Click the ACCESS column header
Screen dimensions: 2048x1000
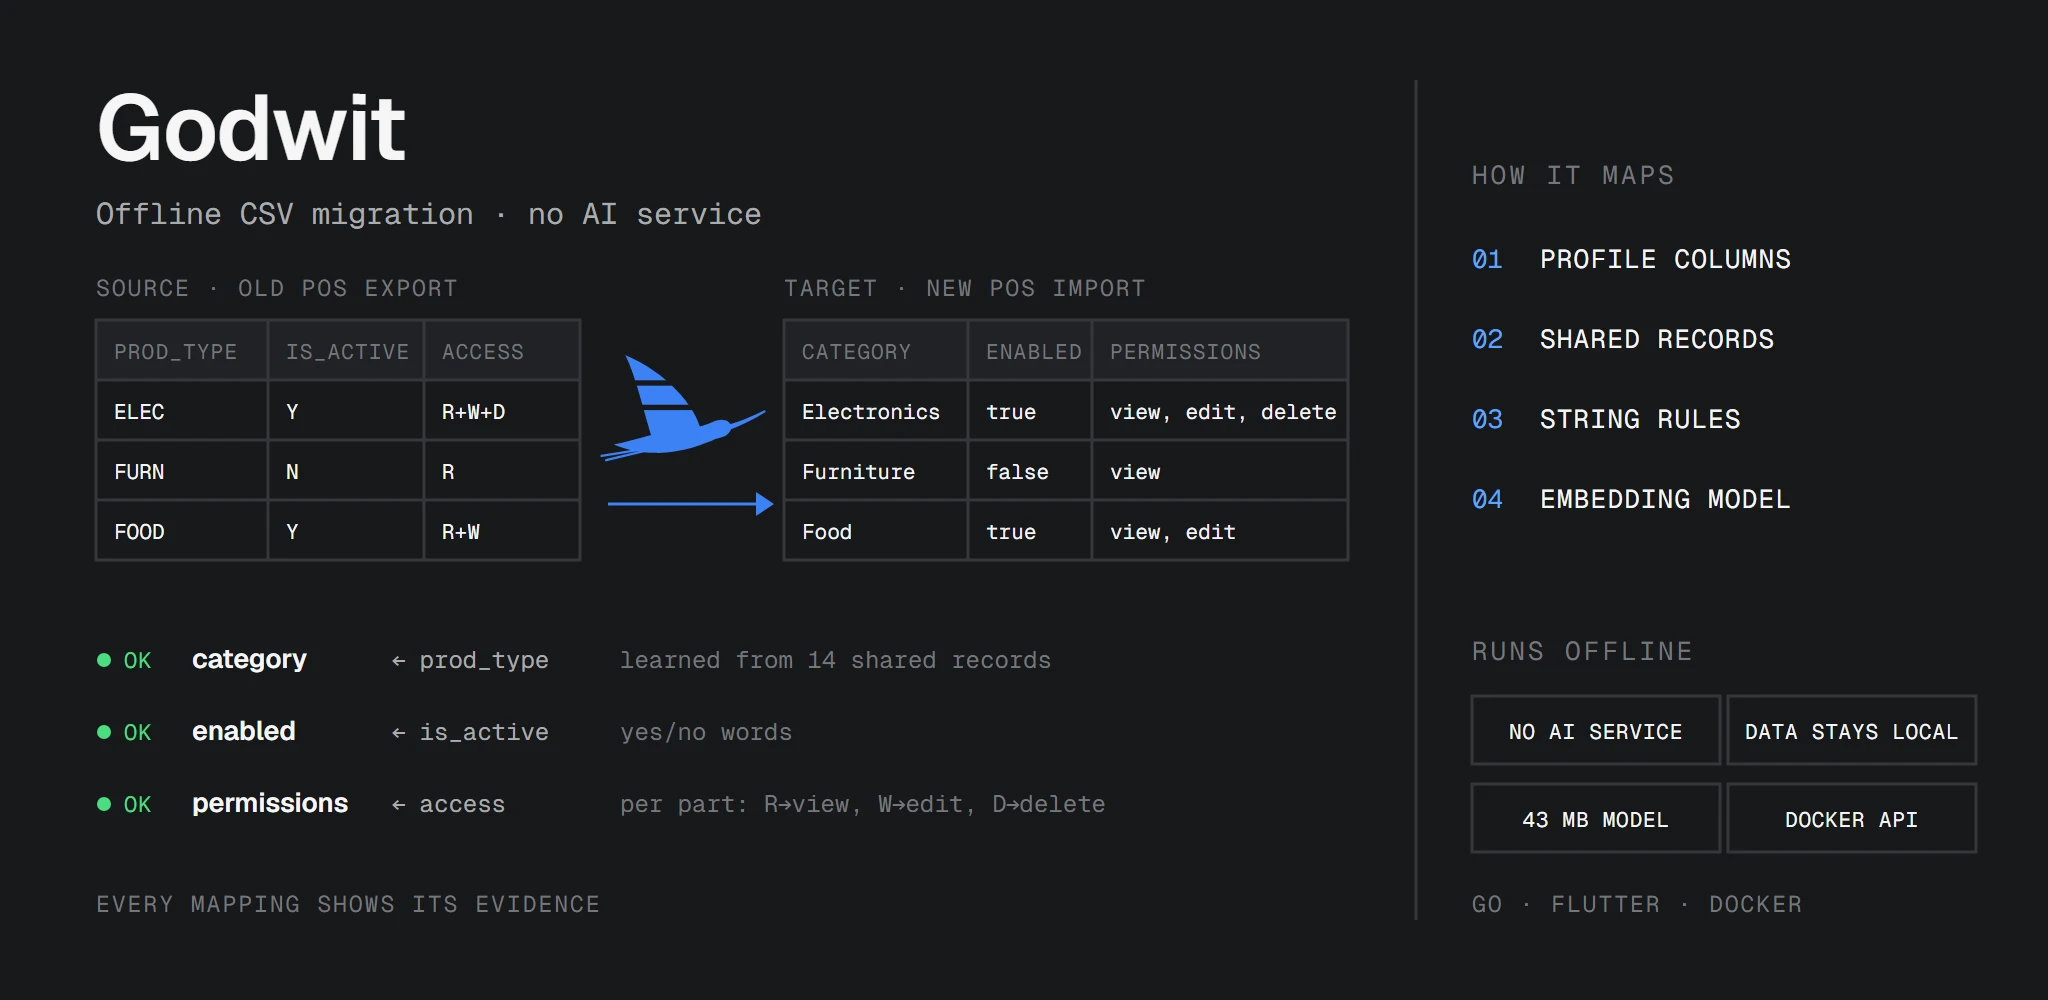502,351
